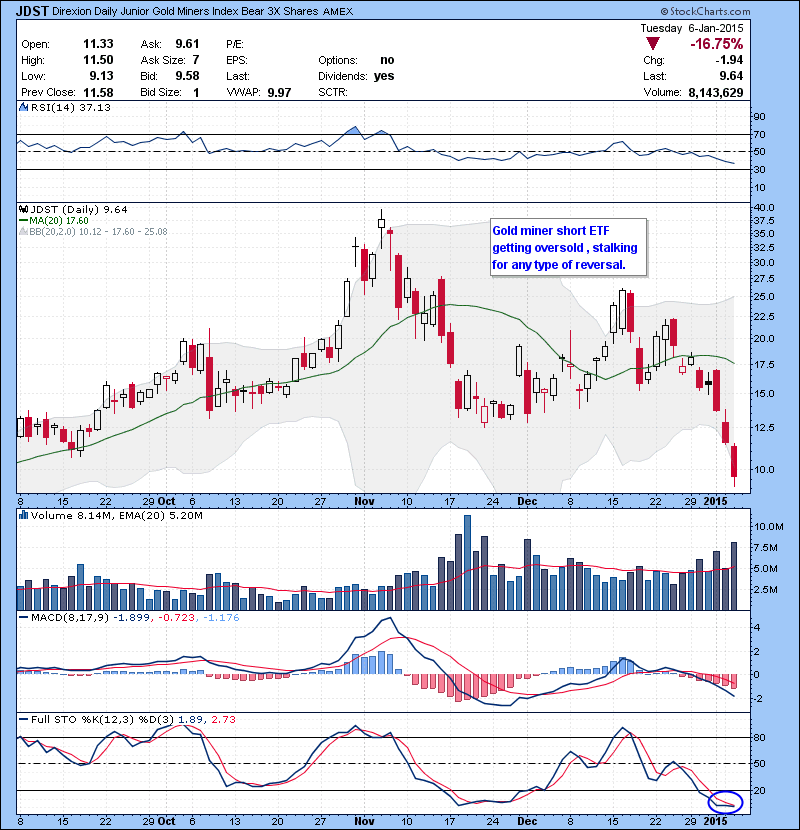800x830 pixels.
Task: Click the green MA(20) legend line
Action: pyautogui.click(x=23, y=221)
